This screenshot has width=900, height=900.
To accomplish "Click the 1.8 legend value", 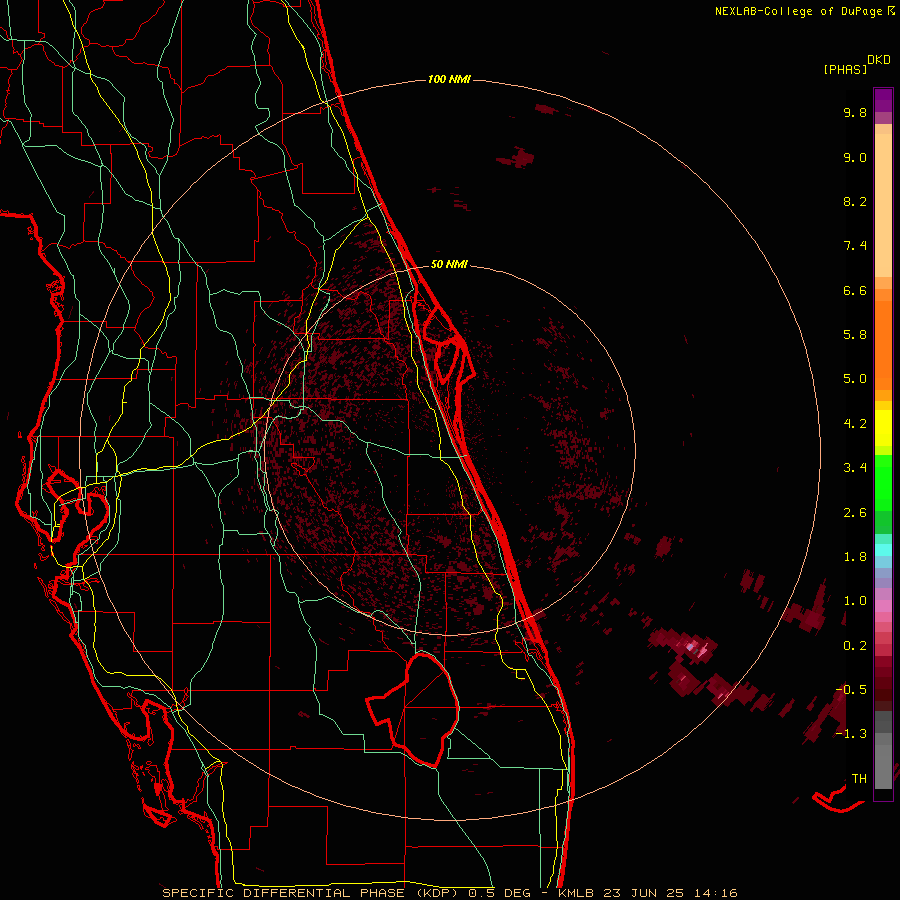I will 855,557.
